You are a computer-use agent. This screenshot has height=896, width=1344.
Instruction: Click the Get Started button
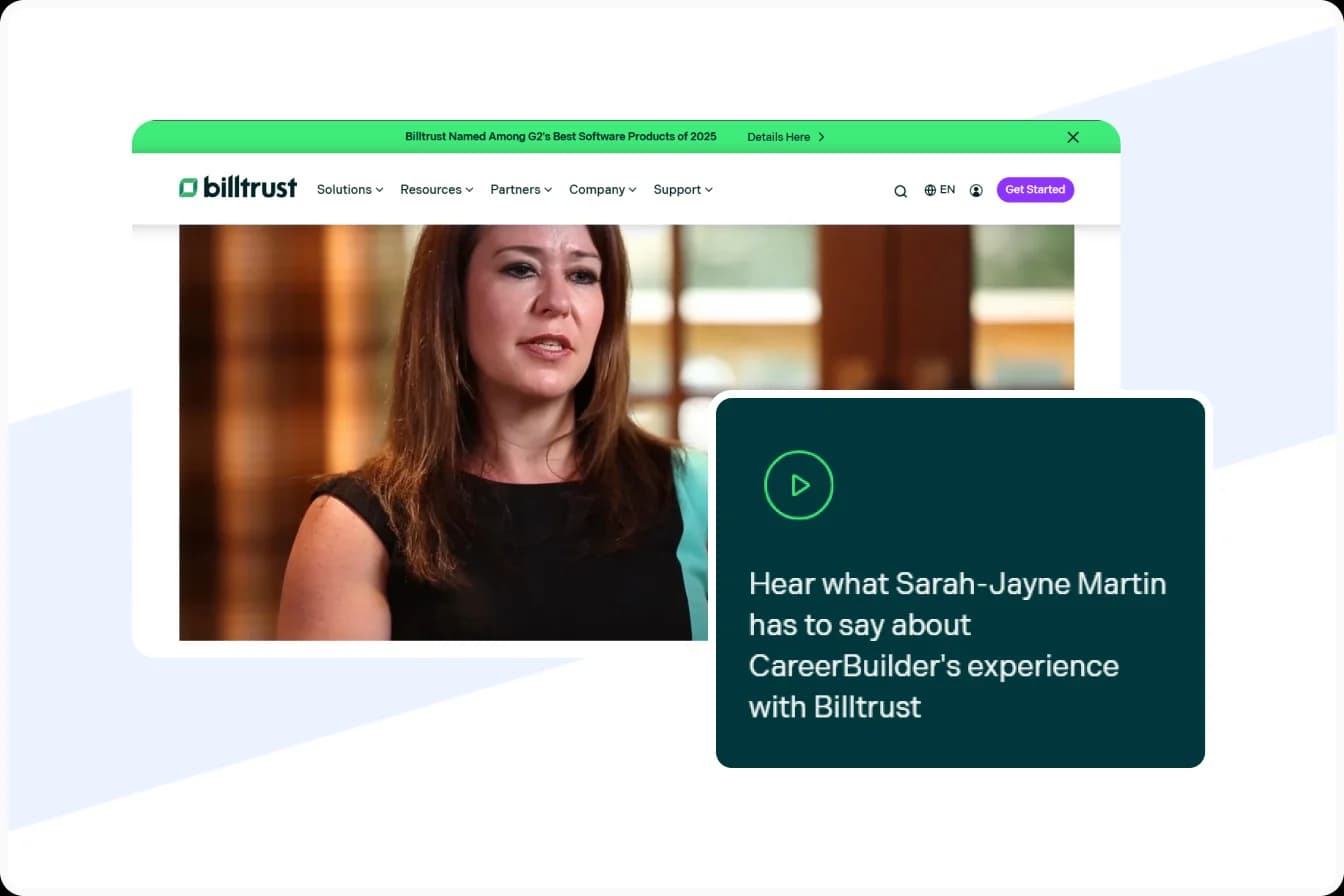[x=1035, y=189]
